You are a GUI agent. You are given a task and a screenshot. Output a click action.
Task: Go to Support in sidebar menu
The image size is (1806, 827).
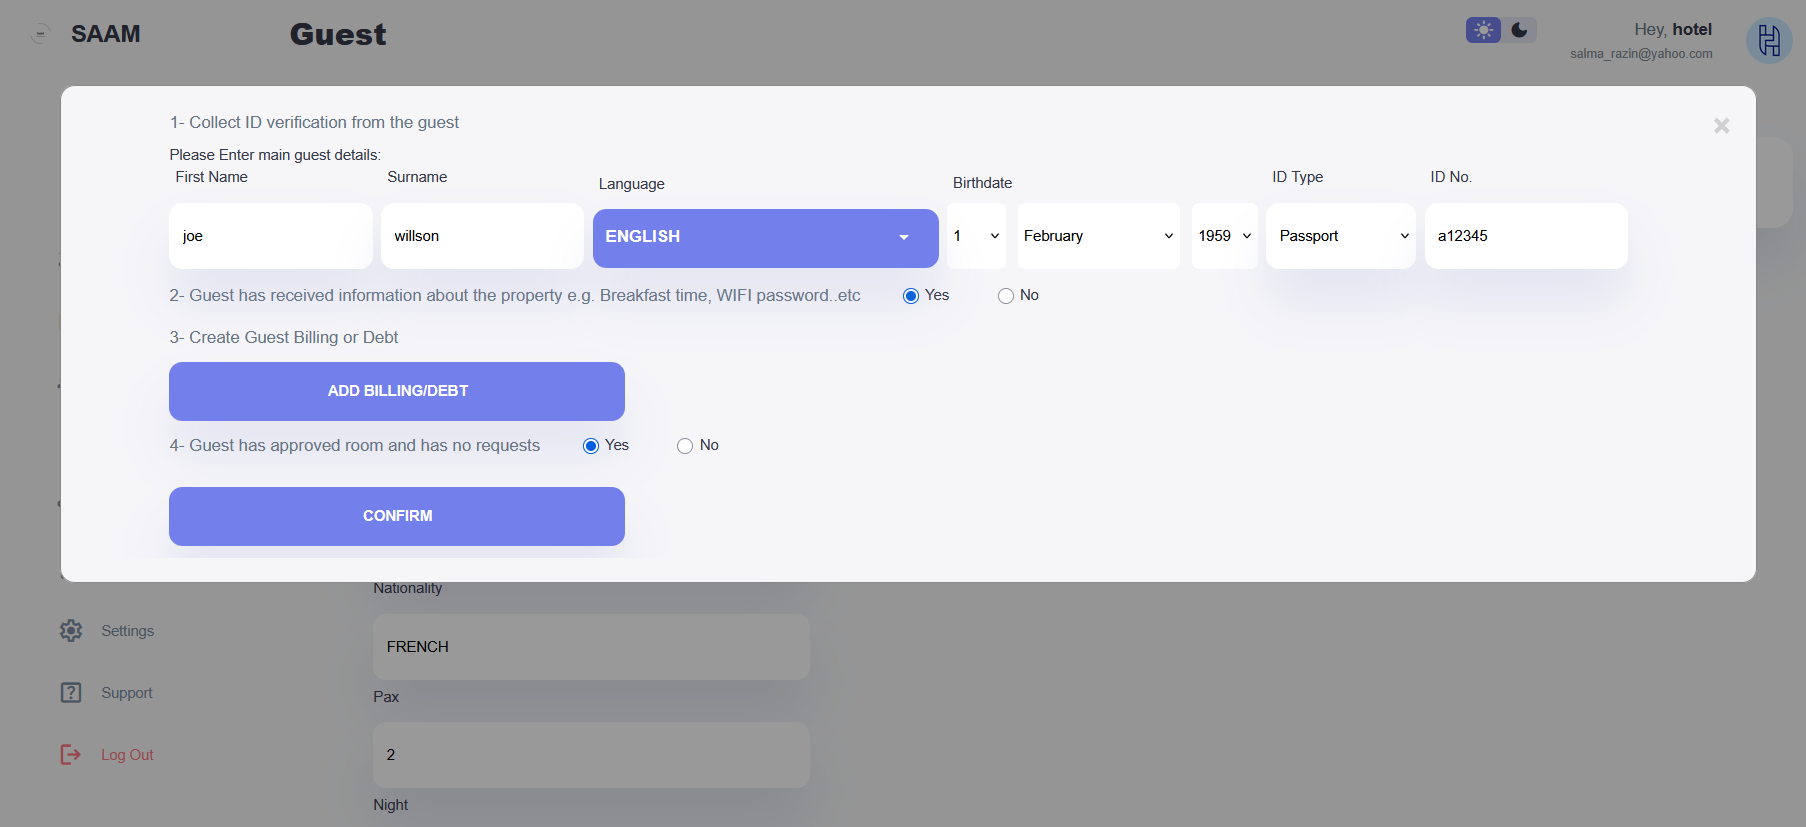pyautogui.click(x=126, y=693)
